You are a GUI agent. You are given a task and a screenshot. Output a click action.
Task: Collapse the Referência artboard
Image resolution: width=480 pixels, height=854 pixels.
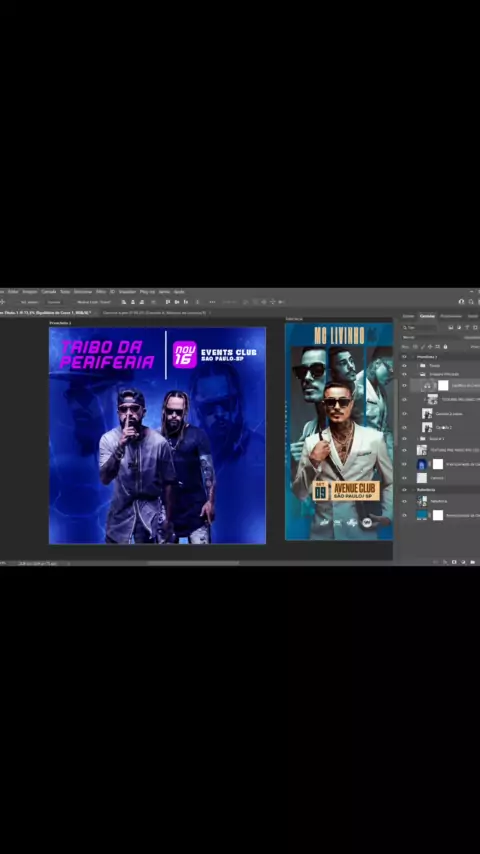[413, 490]
